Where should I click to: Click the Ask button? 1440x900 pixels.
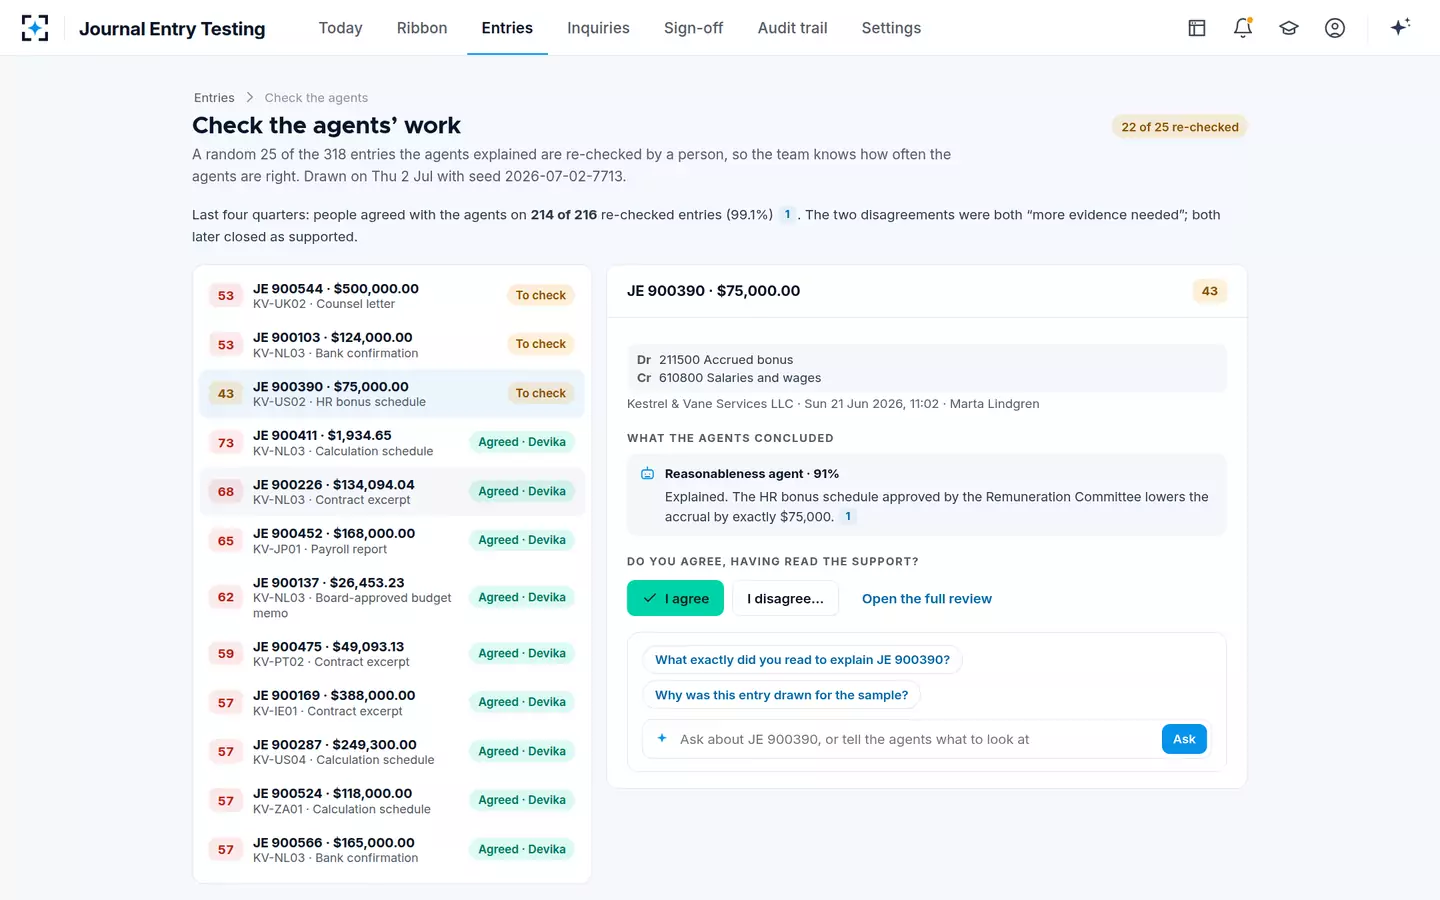coord(1184,739)
